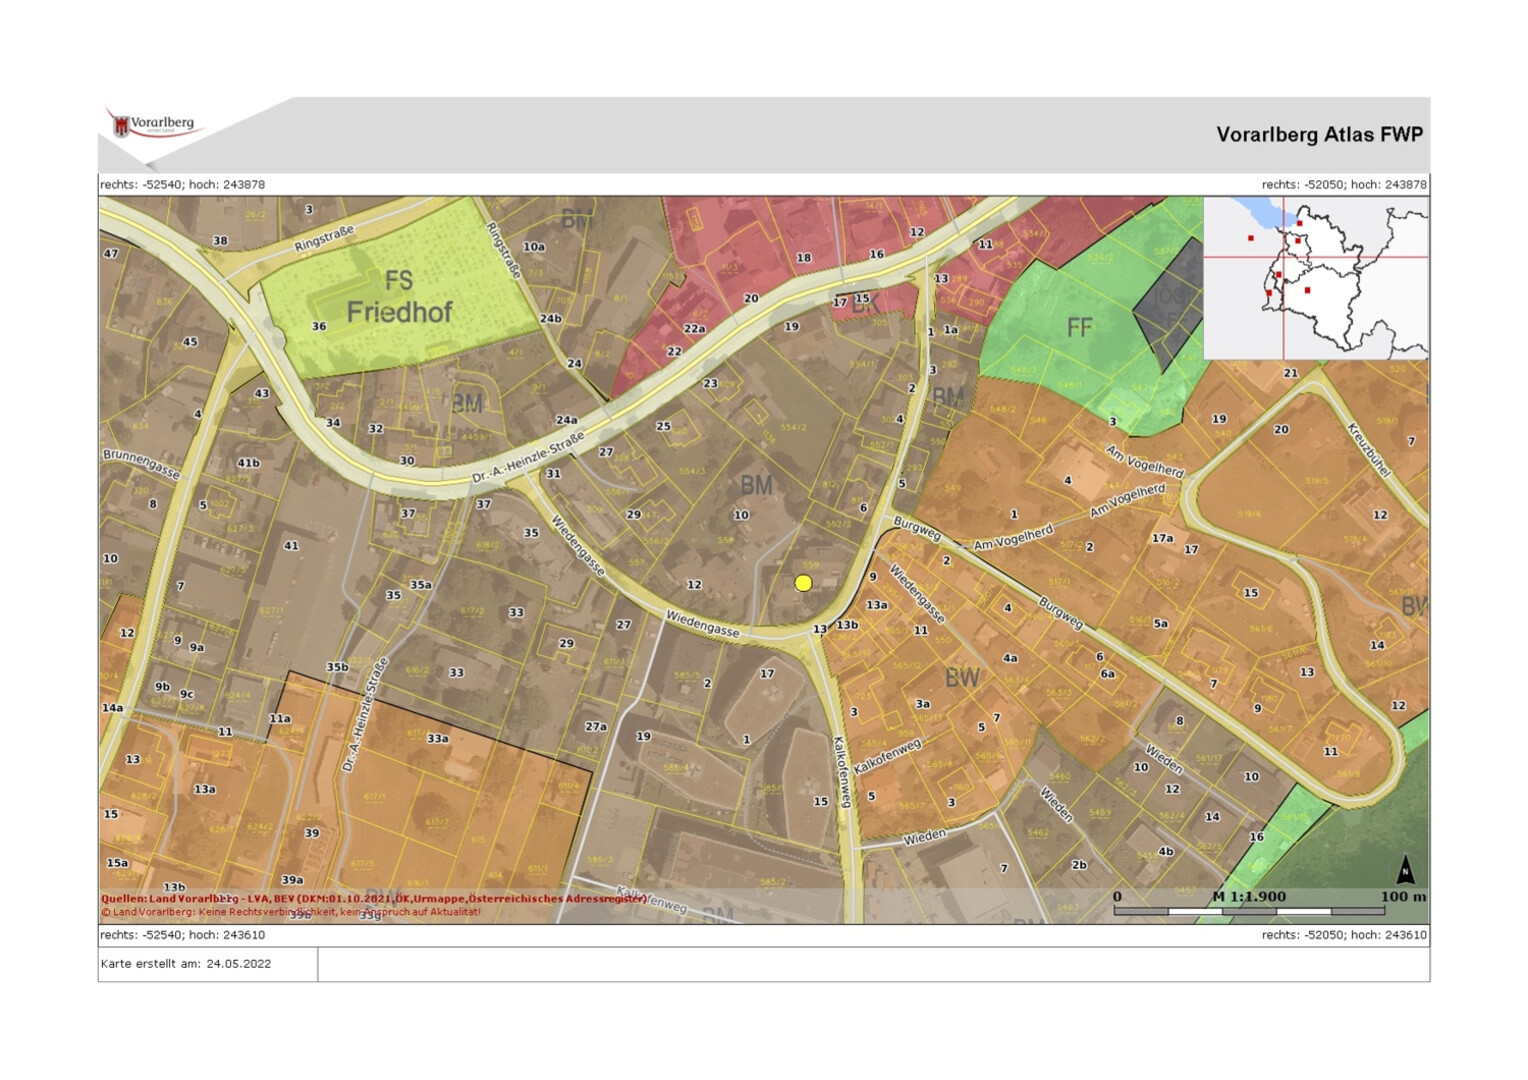The width and height of the screenshot is (1528, 1080).
Task: Click the Kreuzbühel street label
Action: click(1369, 450)
